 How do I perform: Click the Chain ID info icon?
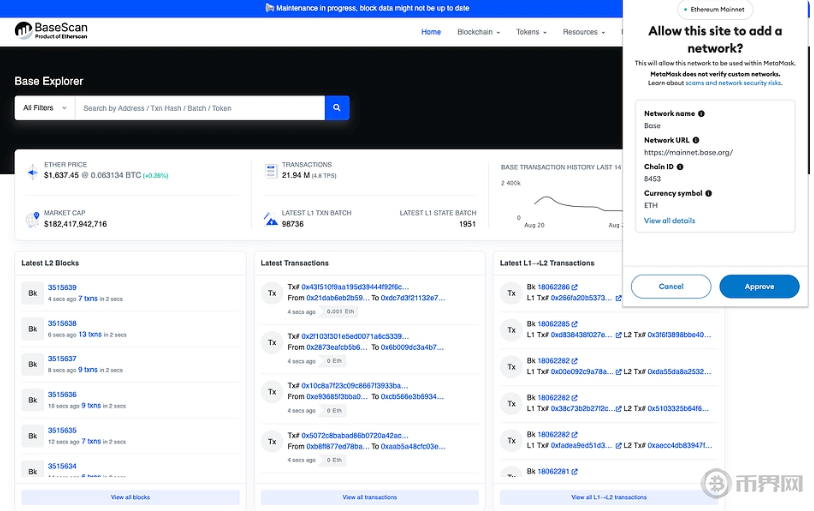tap(682, 167)
